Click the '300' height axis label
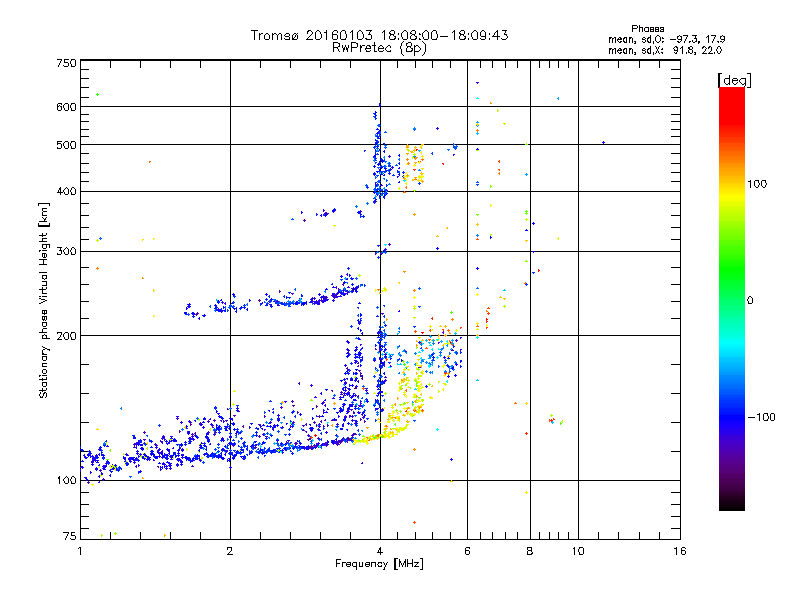This screenshot has height=600, width=800. [x=66, y=251]
